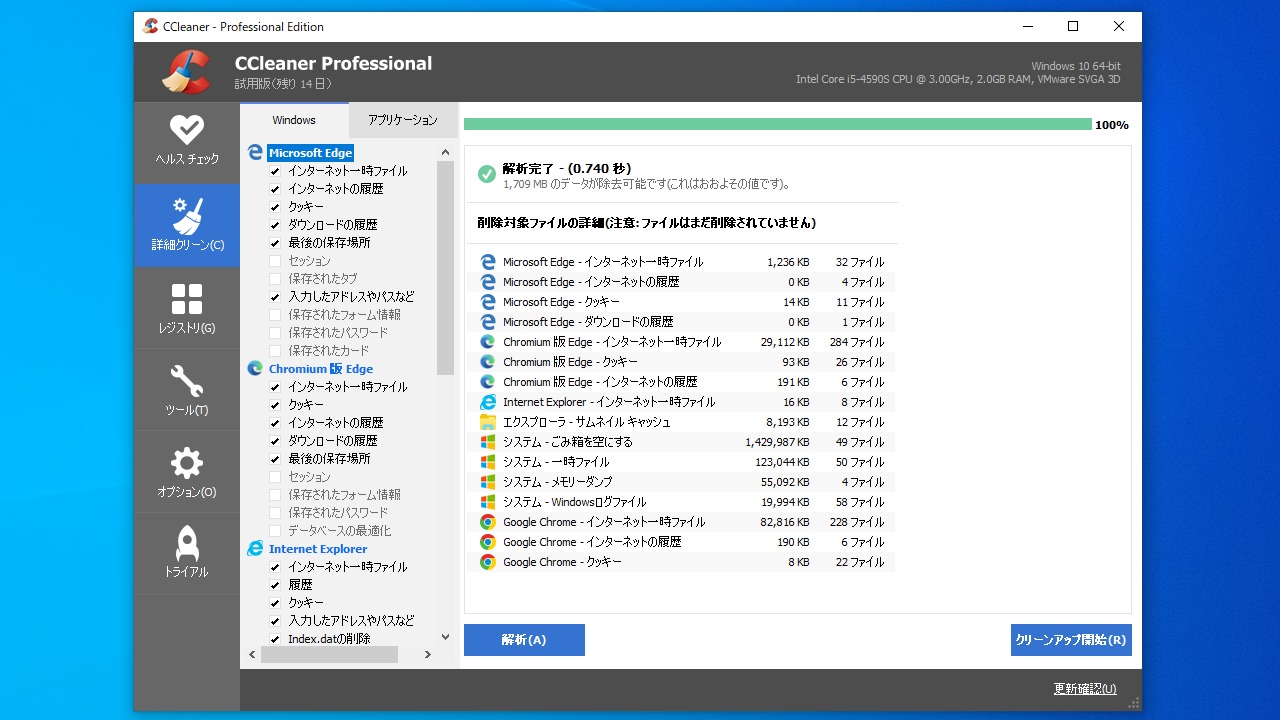Click Windows icon of システム - Windowsログファイル
The width and height of the screenshot is (1280, 720).
point(488,502)
